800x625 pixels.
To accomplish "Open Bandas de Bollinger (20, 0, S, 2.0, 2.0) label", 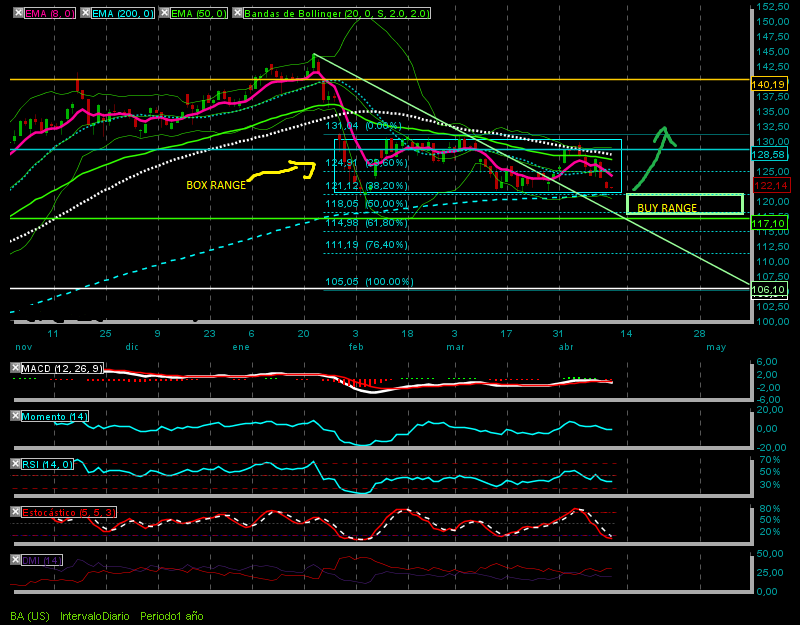I will (x=337, y=13).
